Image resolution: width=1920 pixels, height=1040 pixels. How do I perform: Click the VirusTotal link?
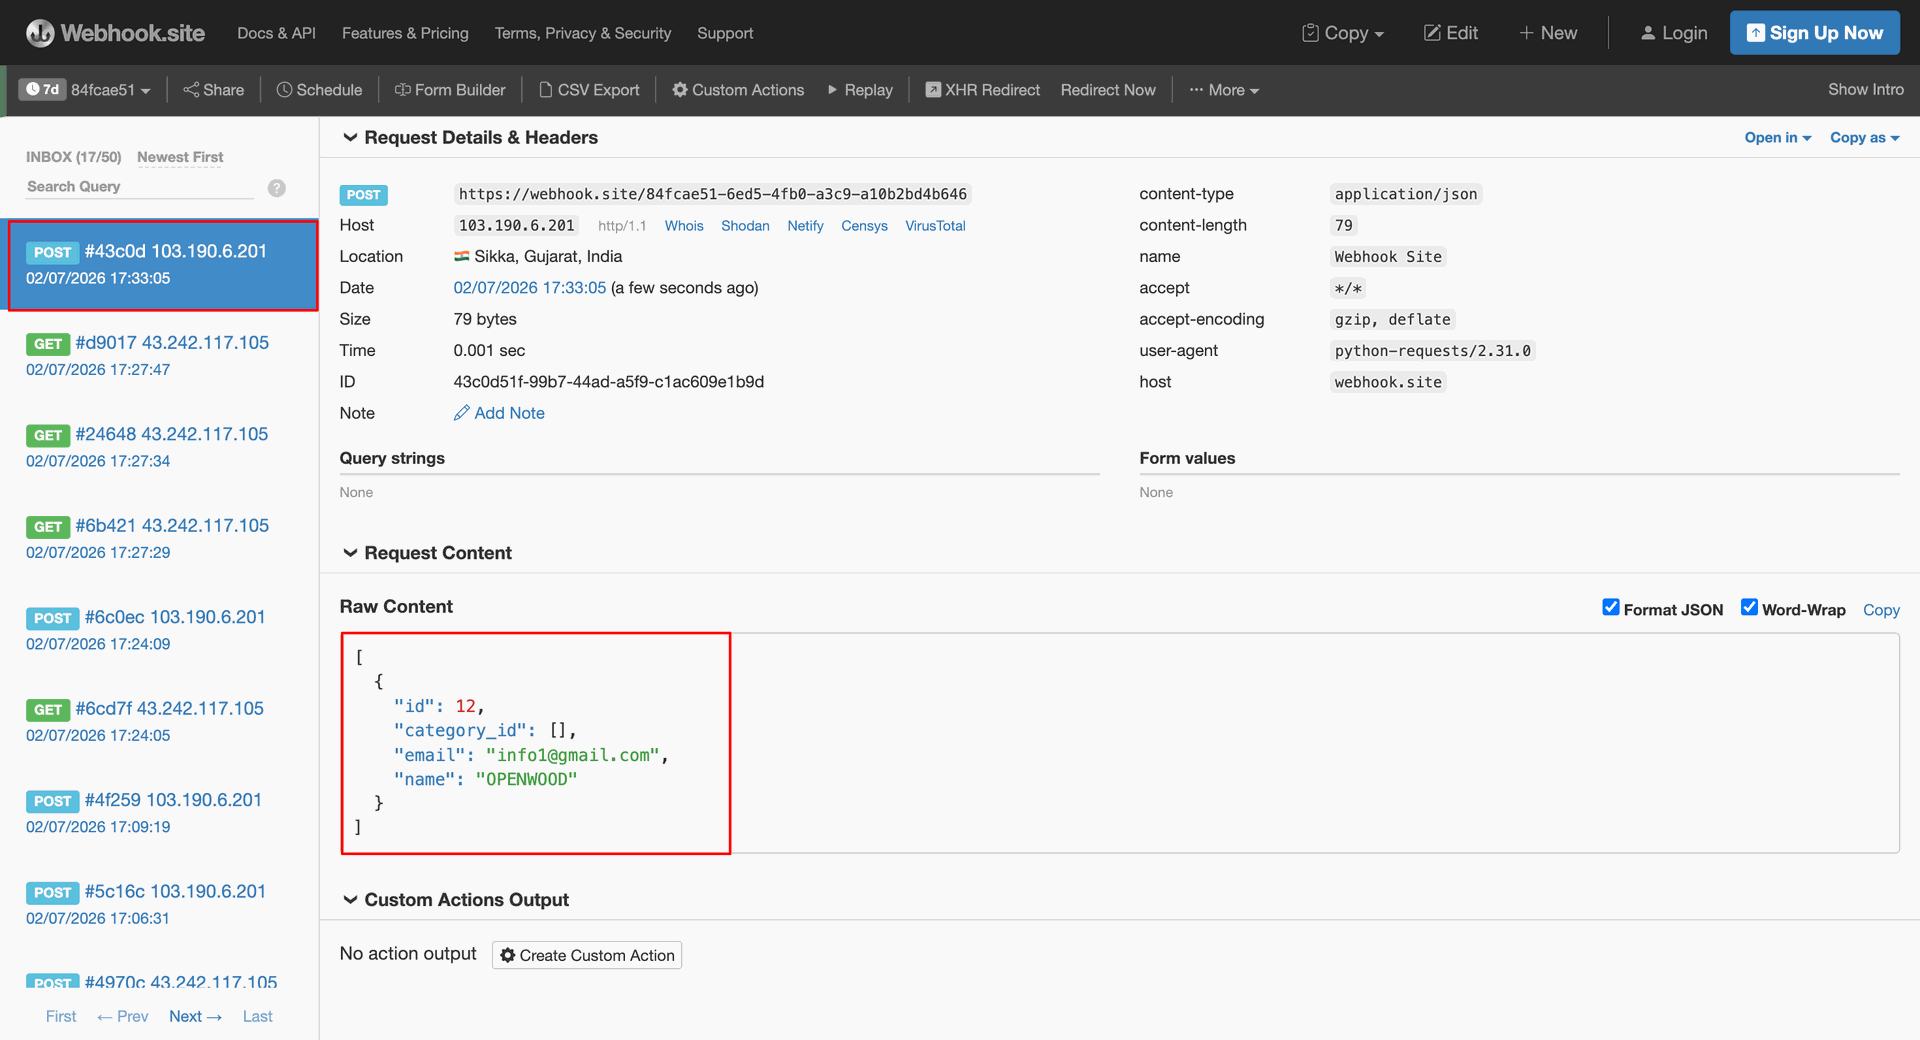coord(935,226)
